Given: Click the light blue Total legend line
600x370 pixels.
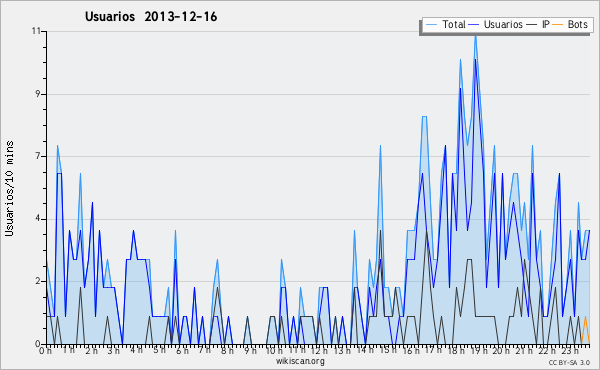Looking at the screenshot, I should 431,25.
